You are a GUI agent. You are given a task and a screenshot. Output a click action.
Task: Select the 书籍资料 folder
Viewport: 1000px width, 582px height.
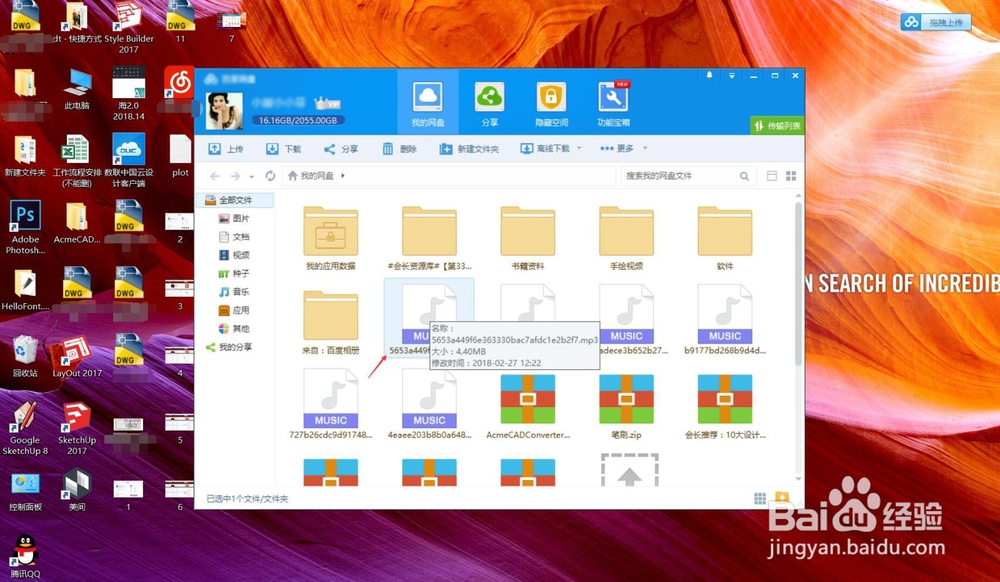click(x=527, y=238)
